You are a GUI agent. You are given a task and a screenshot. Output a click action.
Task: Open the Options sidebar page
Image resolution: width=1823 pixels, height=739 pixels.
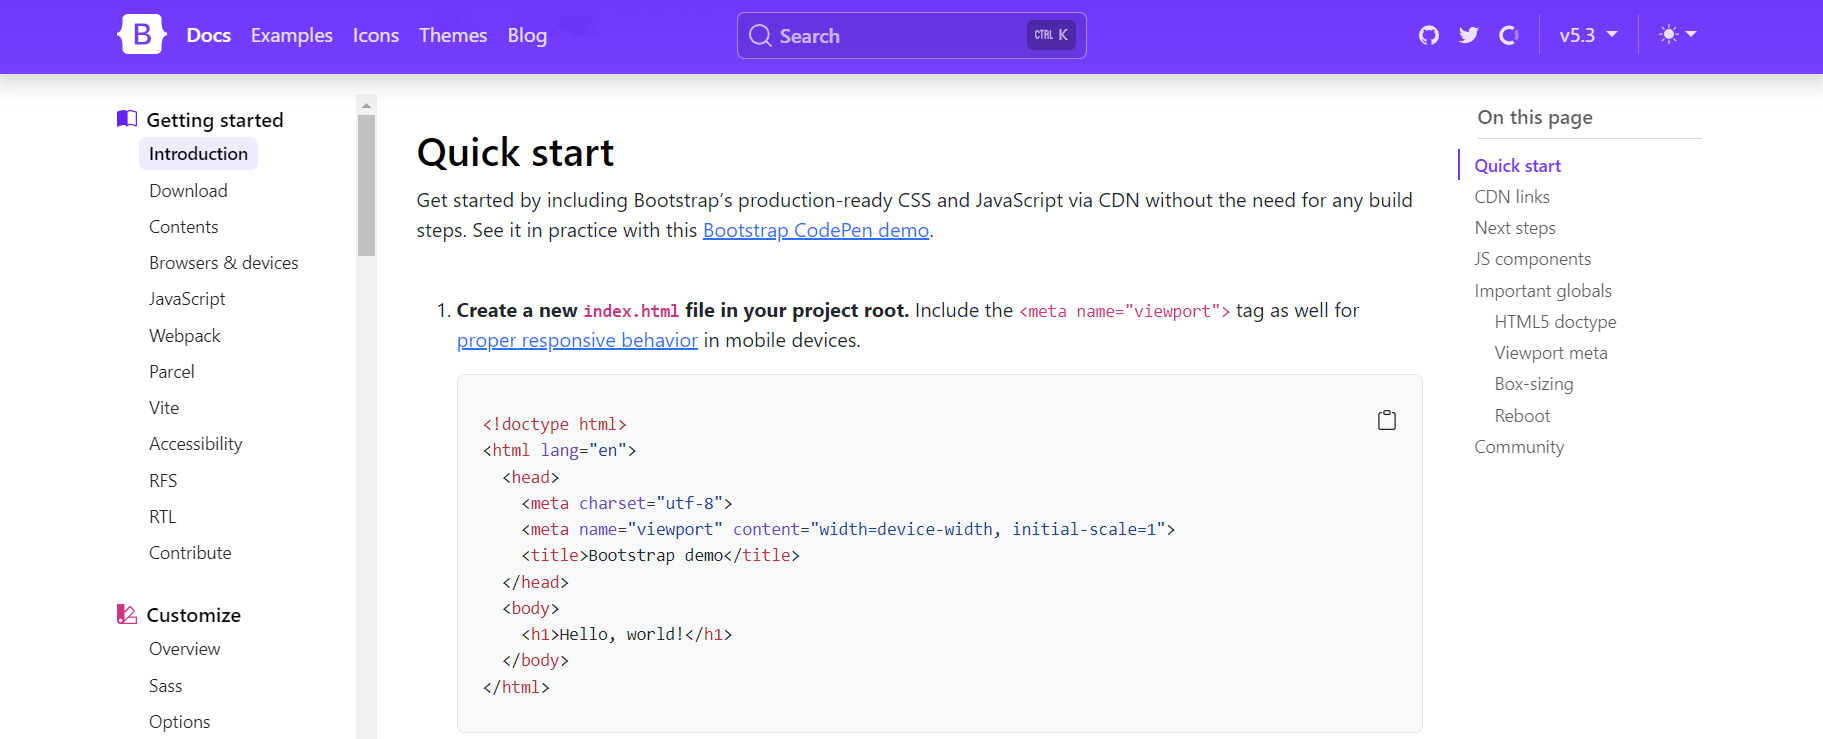(x=180, y=722)
